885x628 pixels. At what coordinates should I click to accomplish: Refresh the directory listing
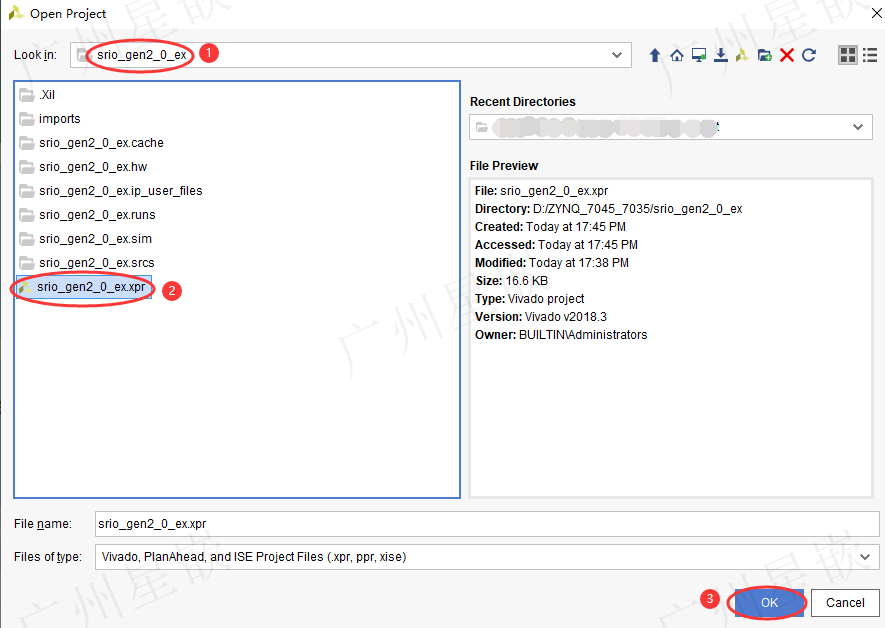coord(809,55)
